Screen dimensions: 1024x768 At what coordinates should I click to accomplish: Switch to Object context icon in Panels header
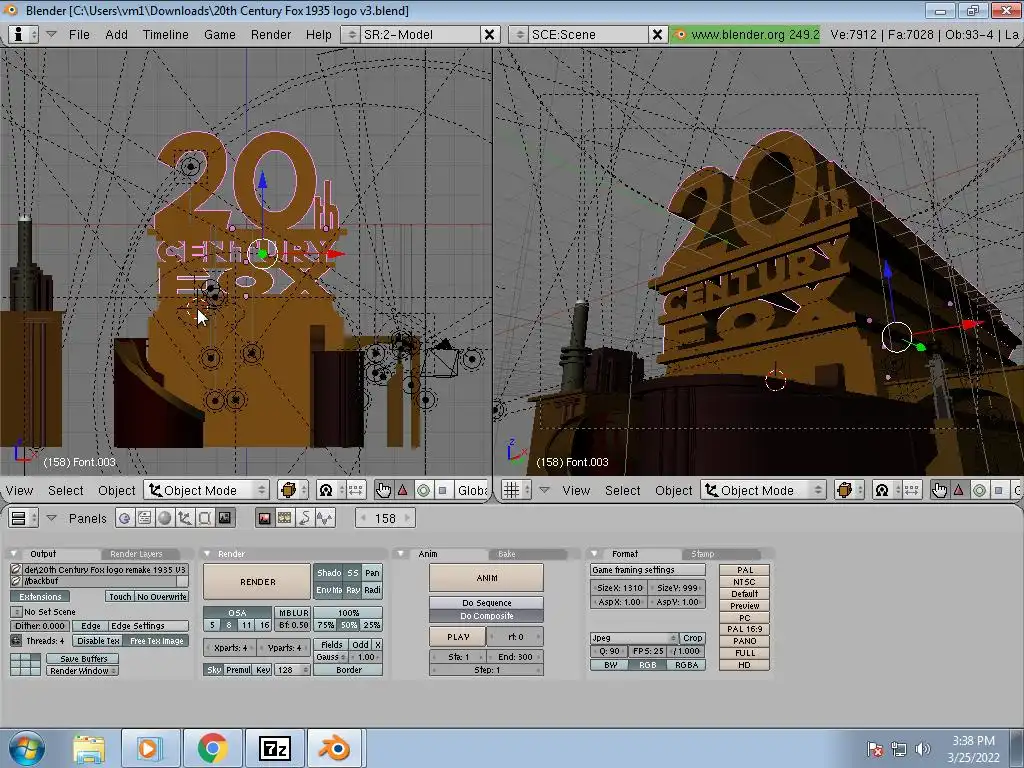point(185,519)
